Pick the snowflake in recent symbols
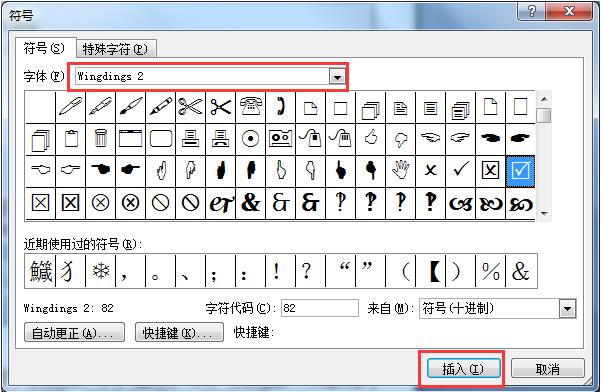 [x=101, y=271]
